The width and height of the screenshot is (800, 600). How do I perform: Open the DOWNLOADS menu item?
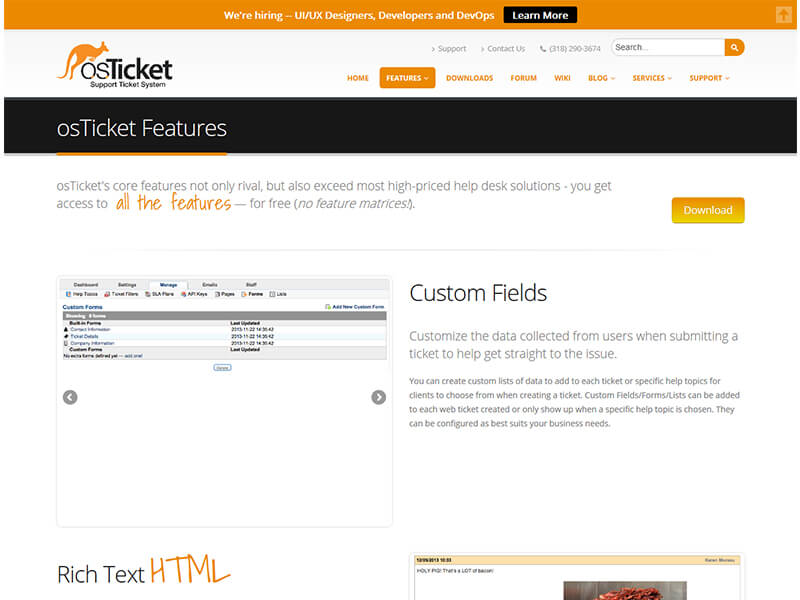[x=469, y=78]
